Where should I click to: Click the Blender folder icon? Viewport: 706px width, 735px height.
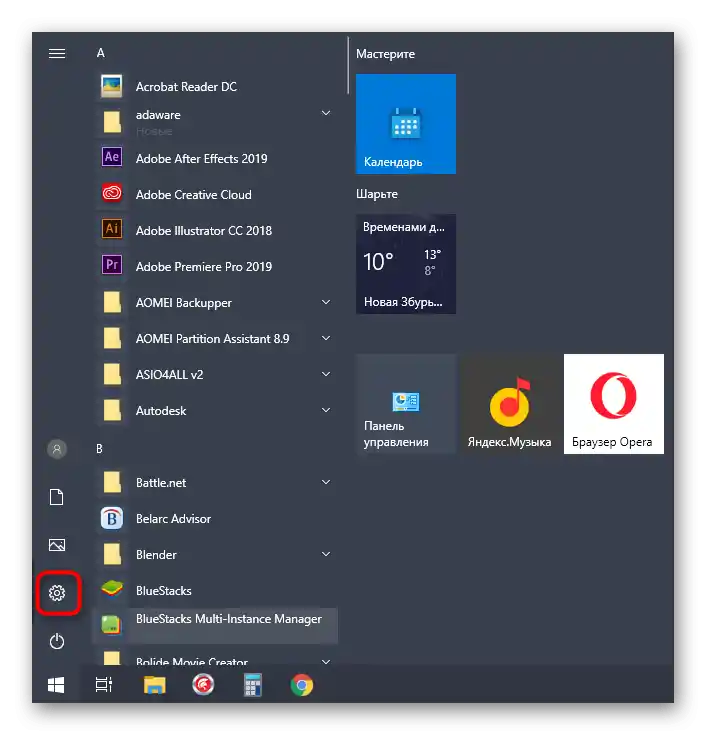pos(112,554)
